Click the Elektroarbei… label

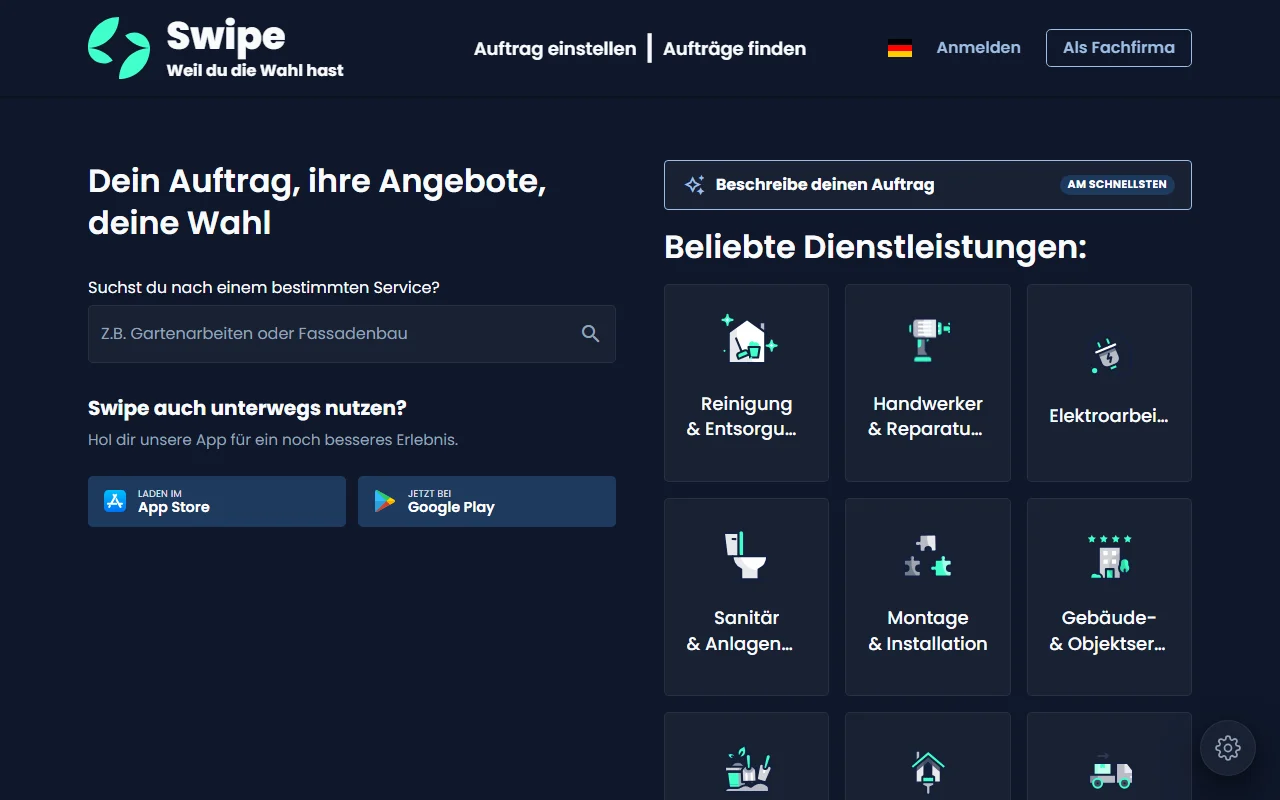(x=1109, y=416)
